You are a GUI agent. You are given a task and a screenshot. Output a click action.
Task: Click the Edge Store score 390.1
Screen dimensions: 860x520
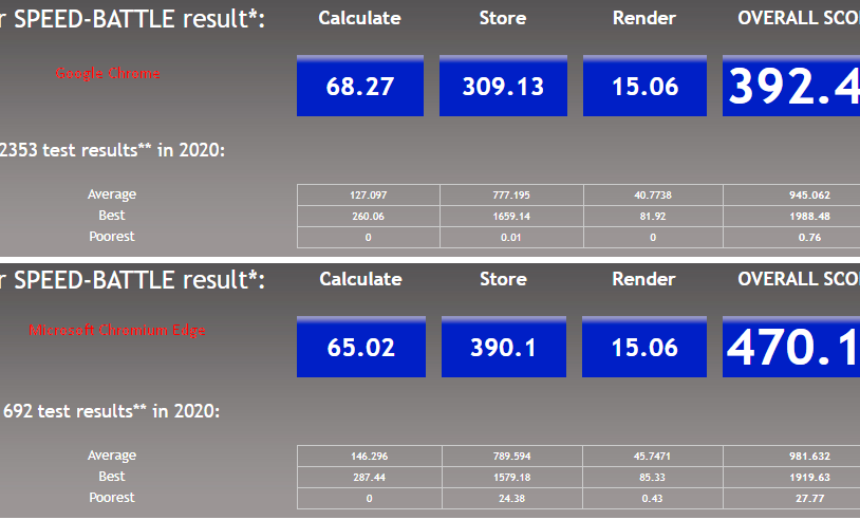click(x=503, y=348)
